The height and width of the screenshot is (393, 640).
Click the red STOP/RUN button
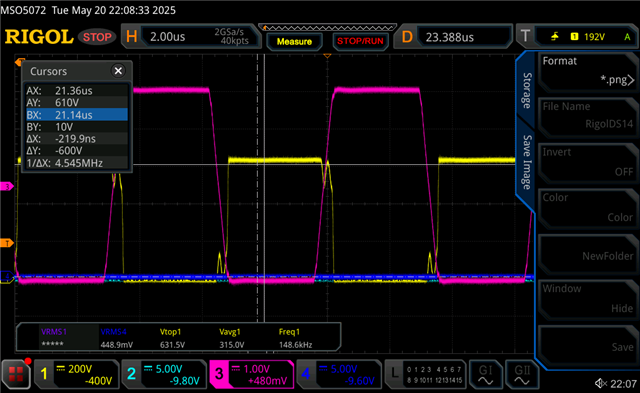[x=360, y=41]
